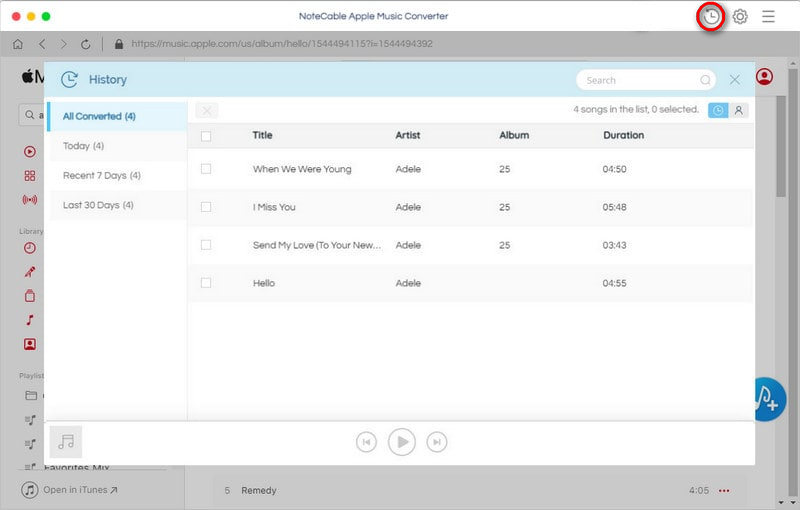The height and width of the screenshot is (510, 800).
Task: Select the Last 30 Days (4) filter
Action: click(x=117, y=205)
